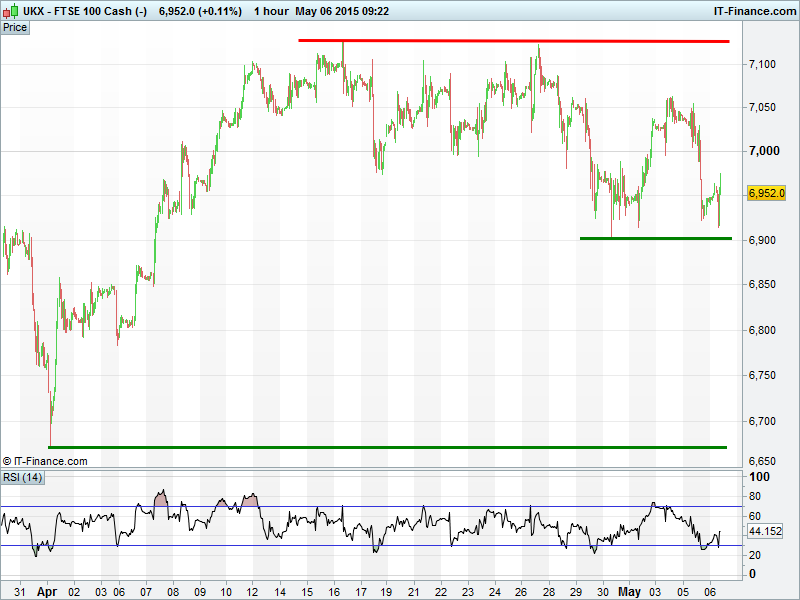This screenshot has width=800, height=600.
Task: Click the +0.11% change value in header
Action: [x=221, y=11]
